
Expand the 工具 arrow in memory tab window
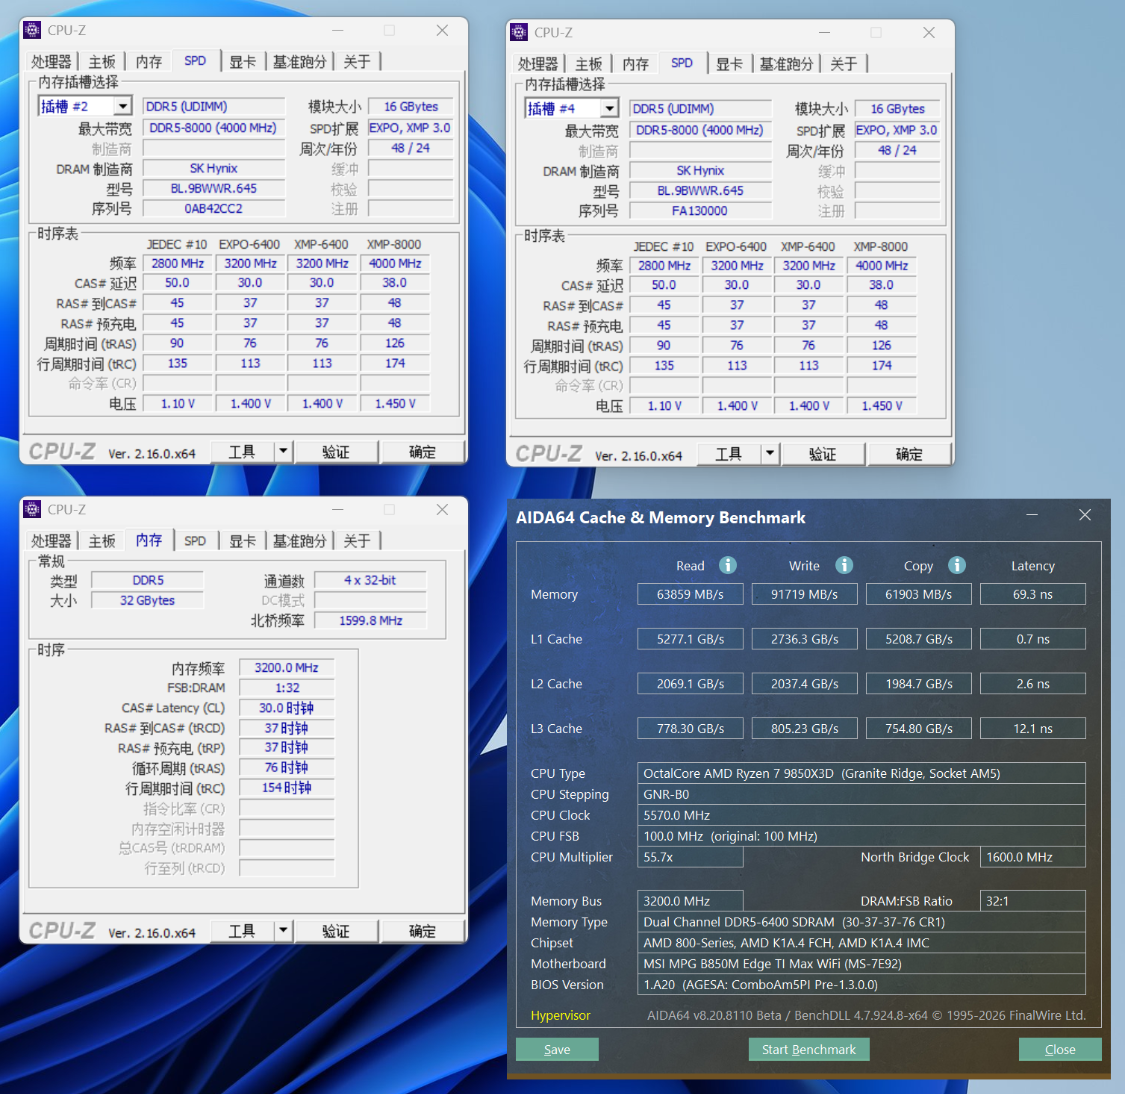[x=283, y=930]
